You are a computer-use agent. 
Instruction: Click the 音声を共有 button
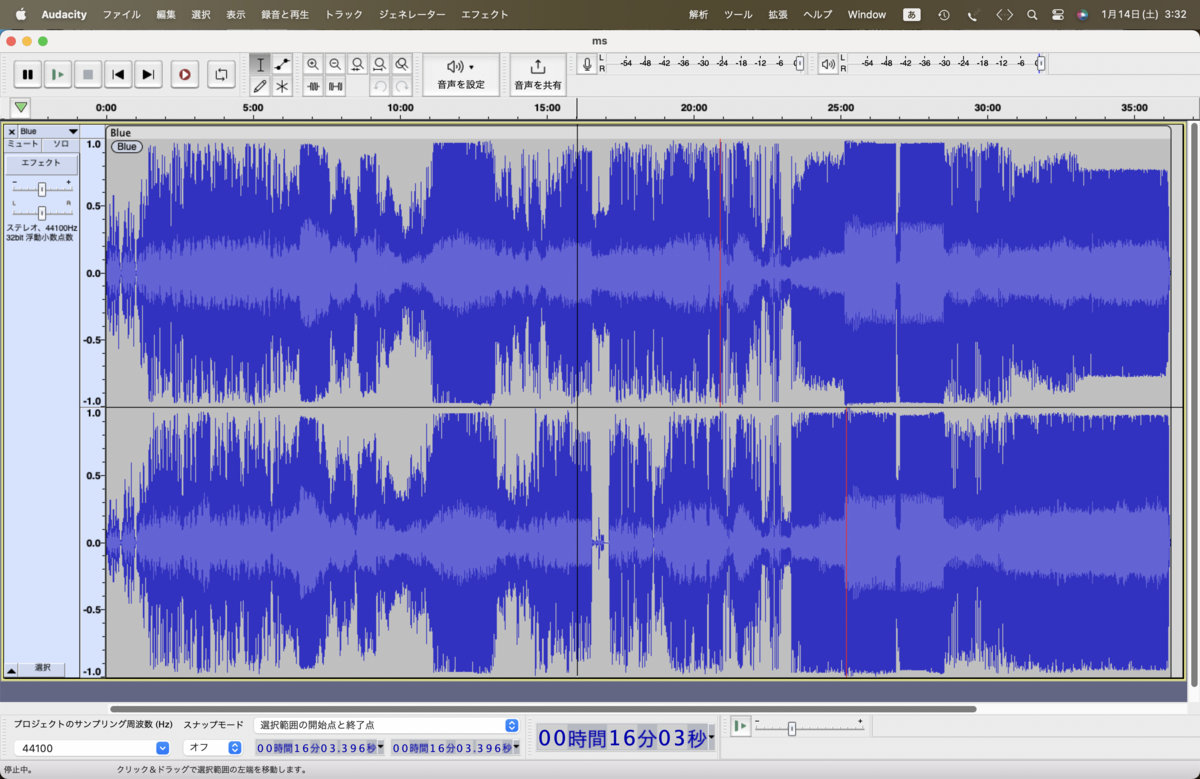[537, 74]
